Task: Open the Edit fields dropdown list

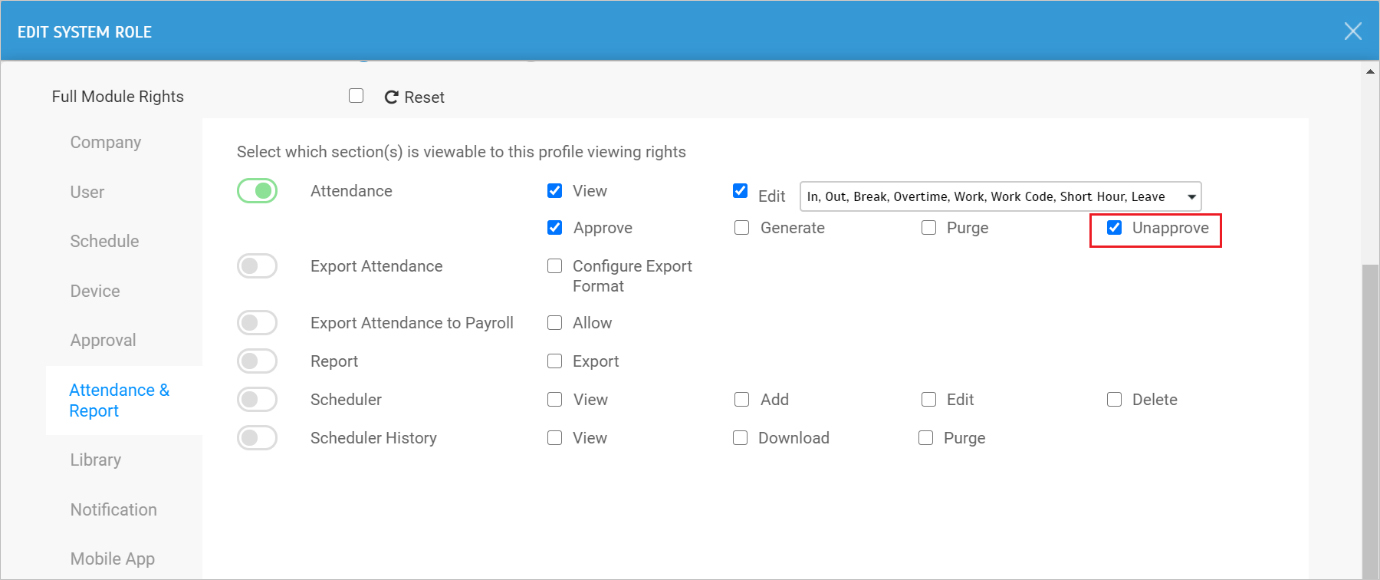Action: 1000,197
